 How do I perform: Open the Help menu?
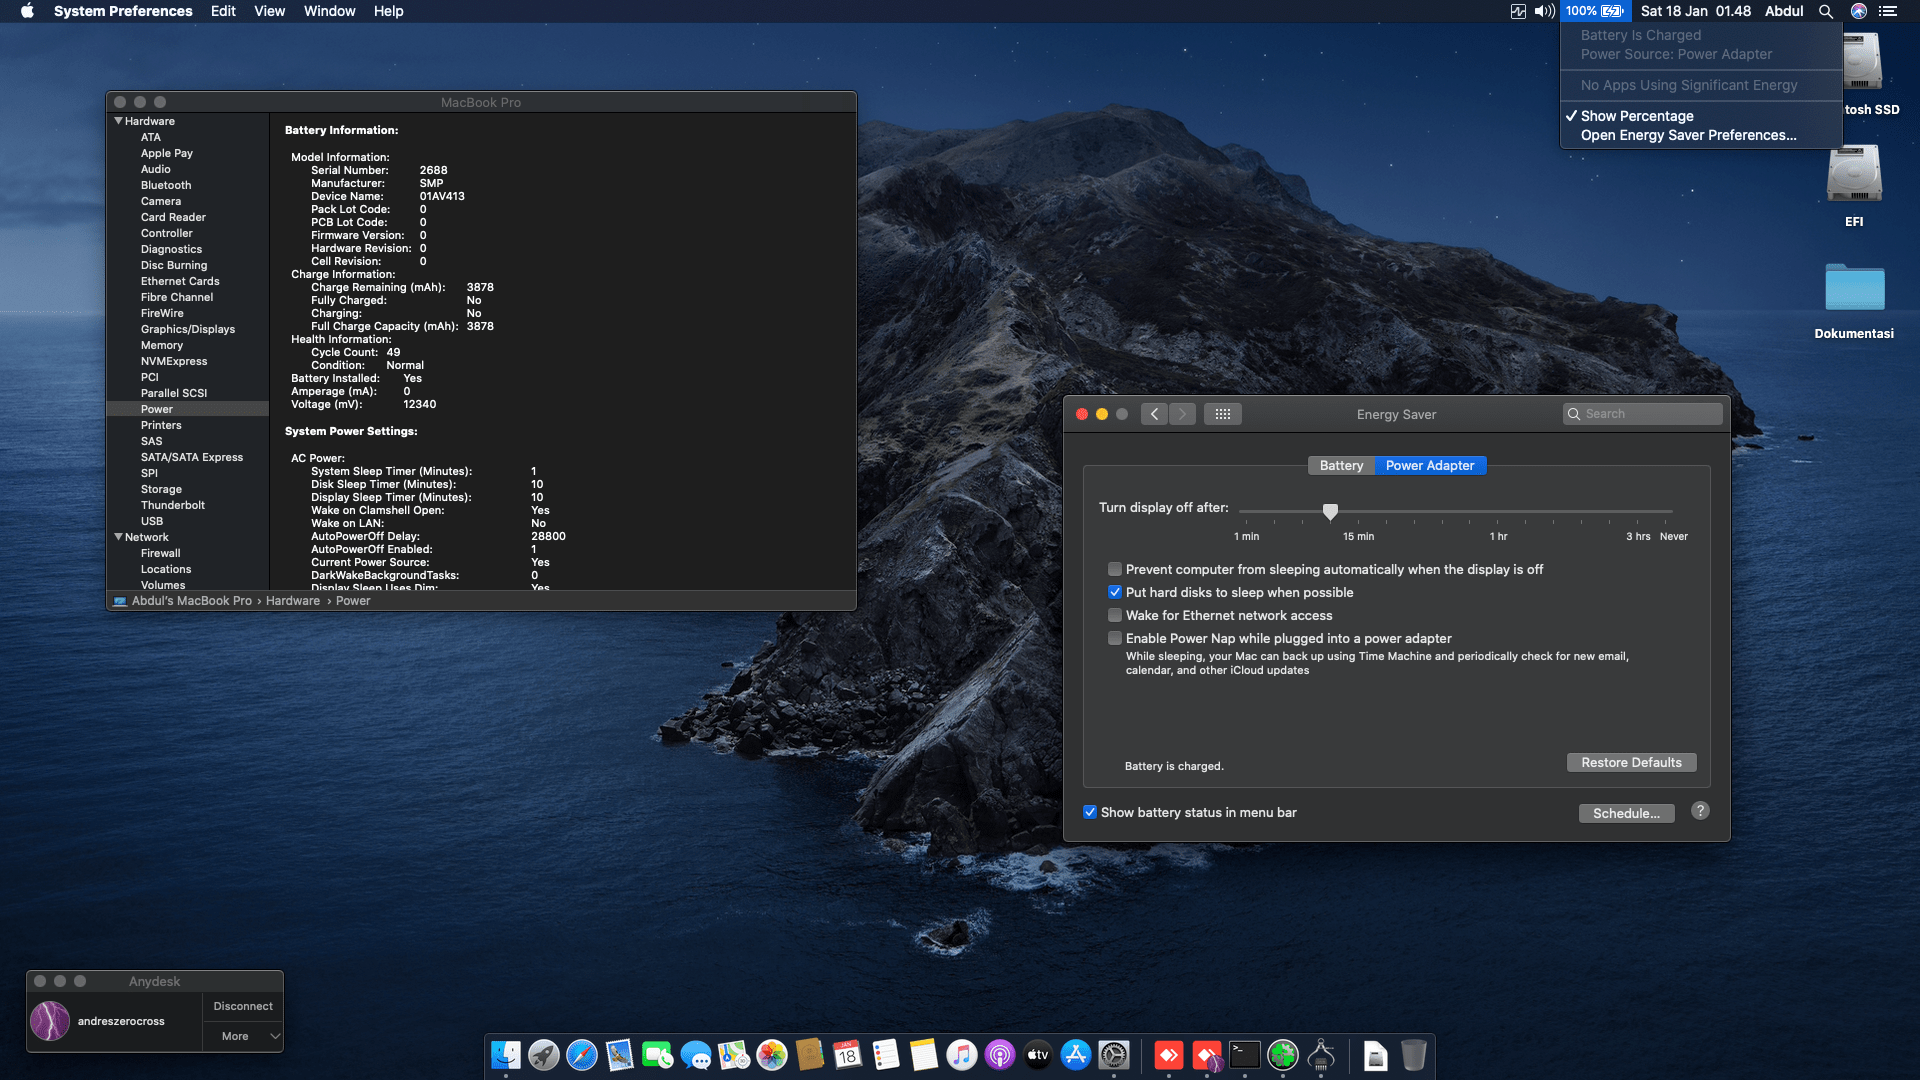(388, 11)
